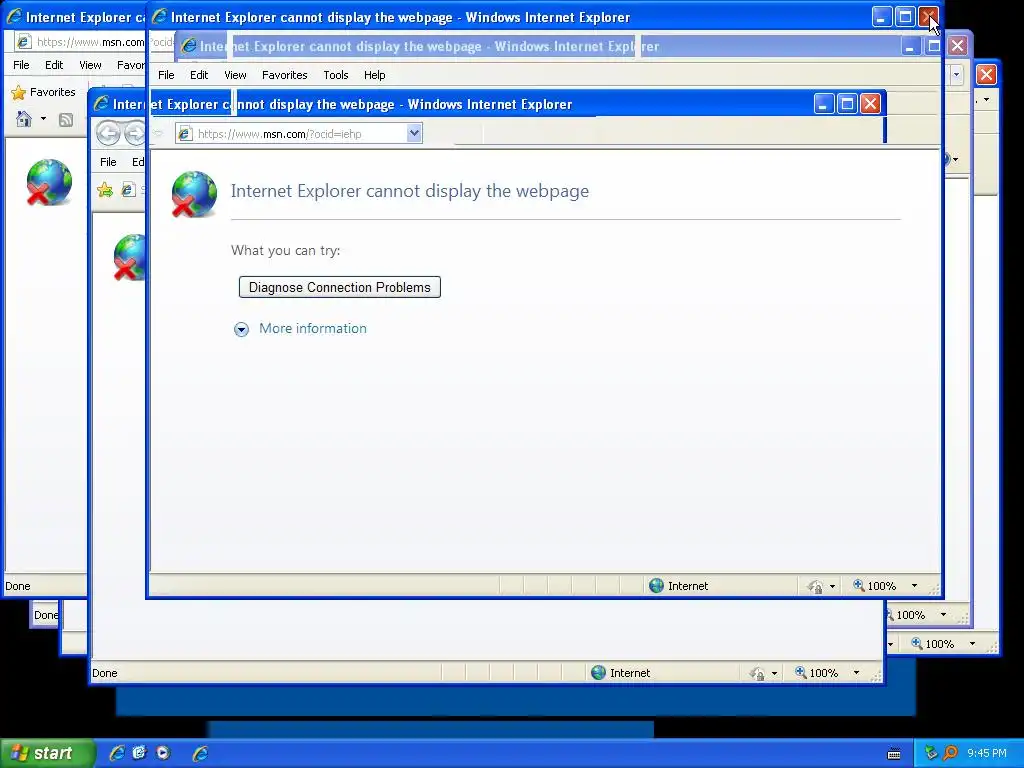Viewport: 1024px width, 768px height.
Task: Click "Internet" label in front status bar
Action: (x=688, y=586)
